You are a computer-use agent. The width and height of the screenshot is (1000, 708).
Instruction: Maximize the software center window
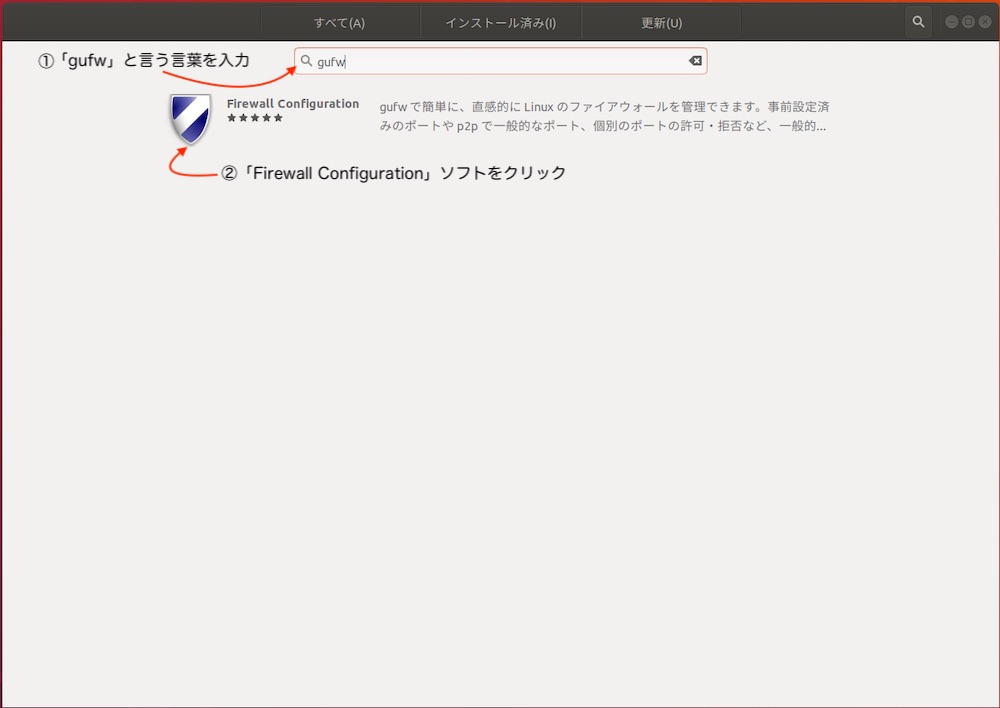[x=968, y=22]
